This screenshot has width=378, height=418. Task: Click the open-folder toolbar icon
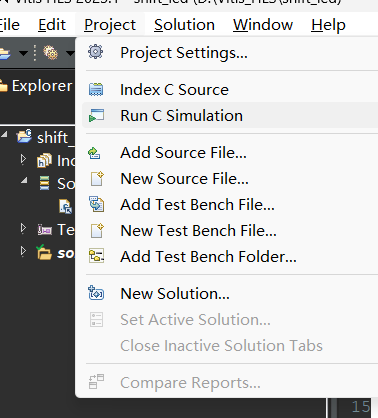click(5, 53)
